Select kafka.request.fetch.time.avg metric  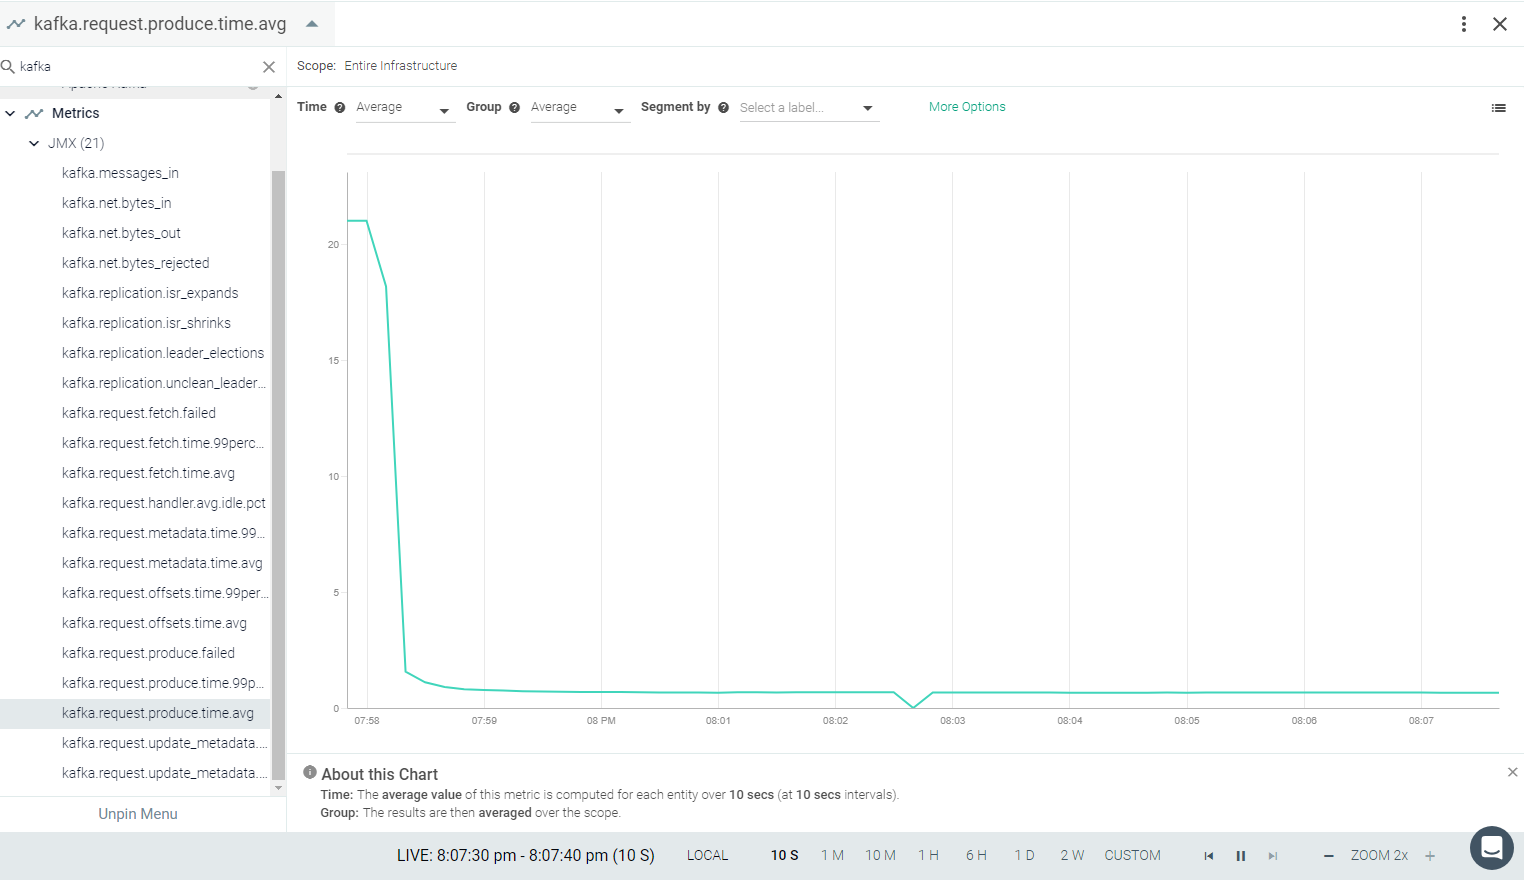pos(148,473)
